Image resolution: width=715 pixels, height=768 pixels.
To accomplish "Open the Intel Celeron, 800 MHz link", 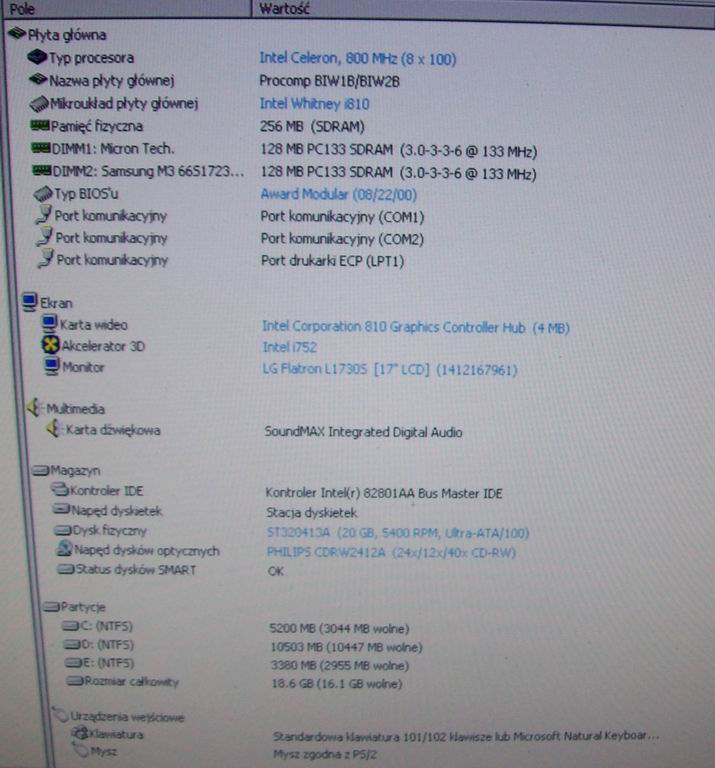I will (358, 58).
